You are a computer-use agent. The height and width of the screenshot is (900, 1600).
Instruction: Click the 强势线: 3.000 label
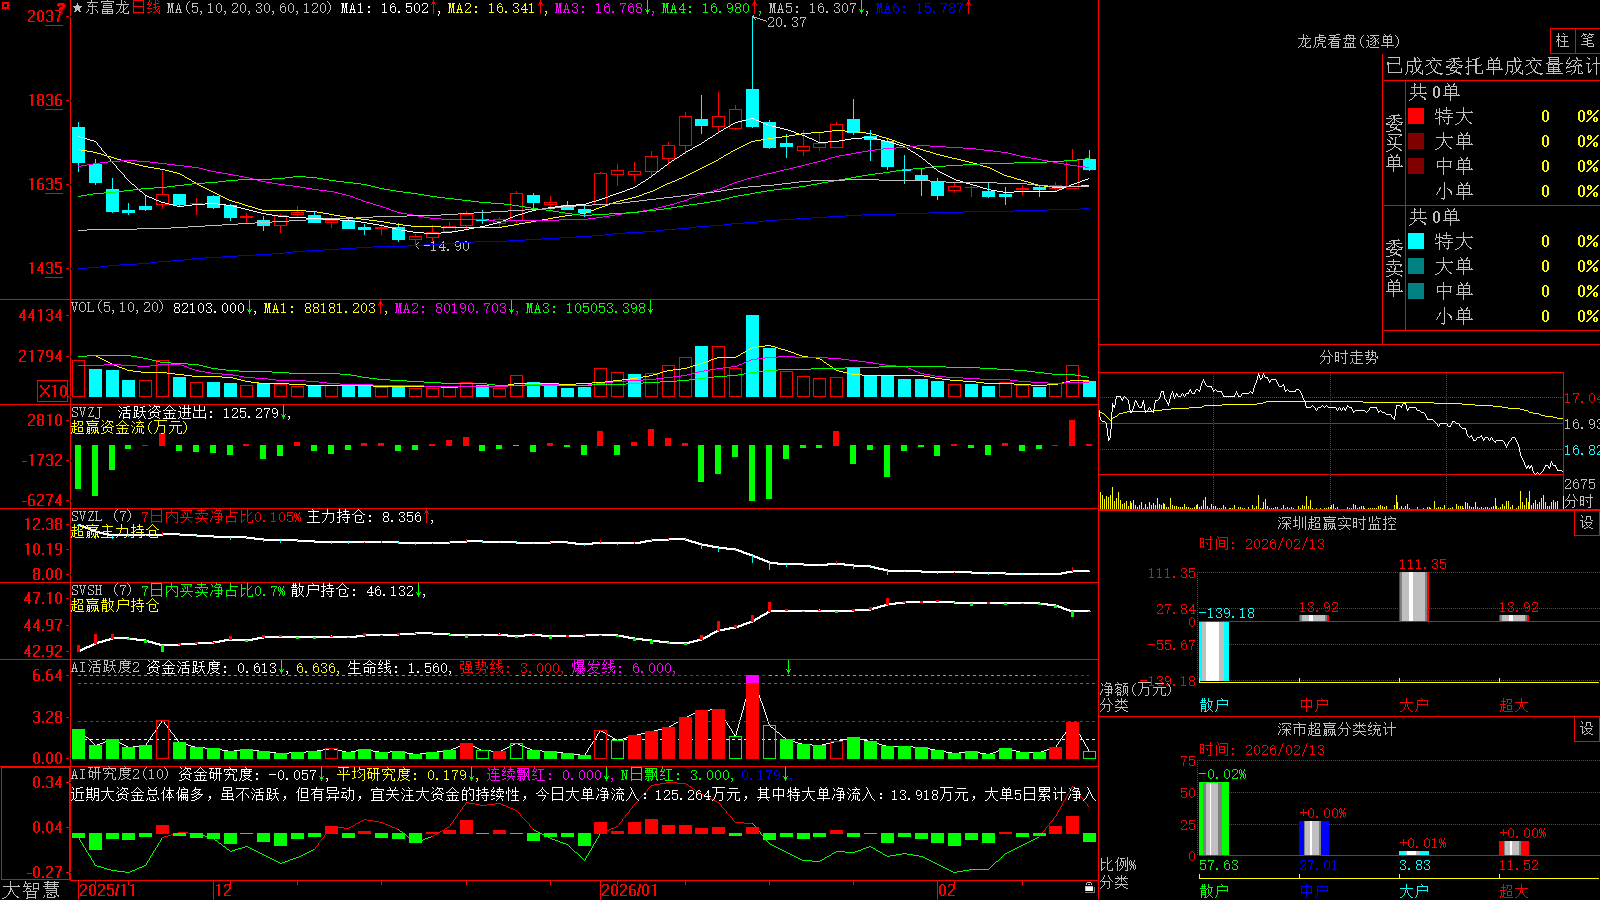[510, 667]
